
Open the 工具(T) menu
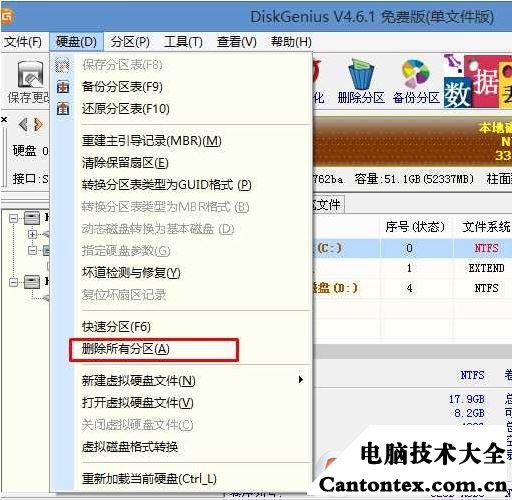click(183, 42)
